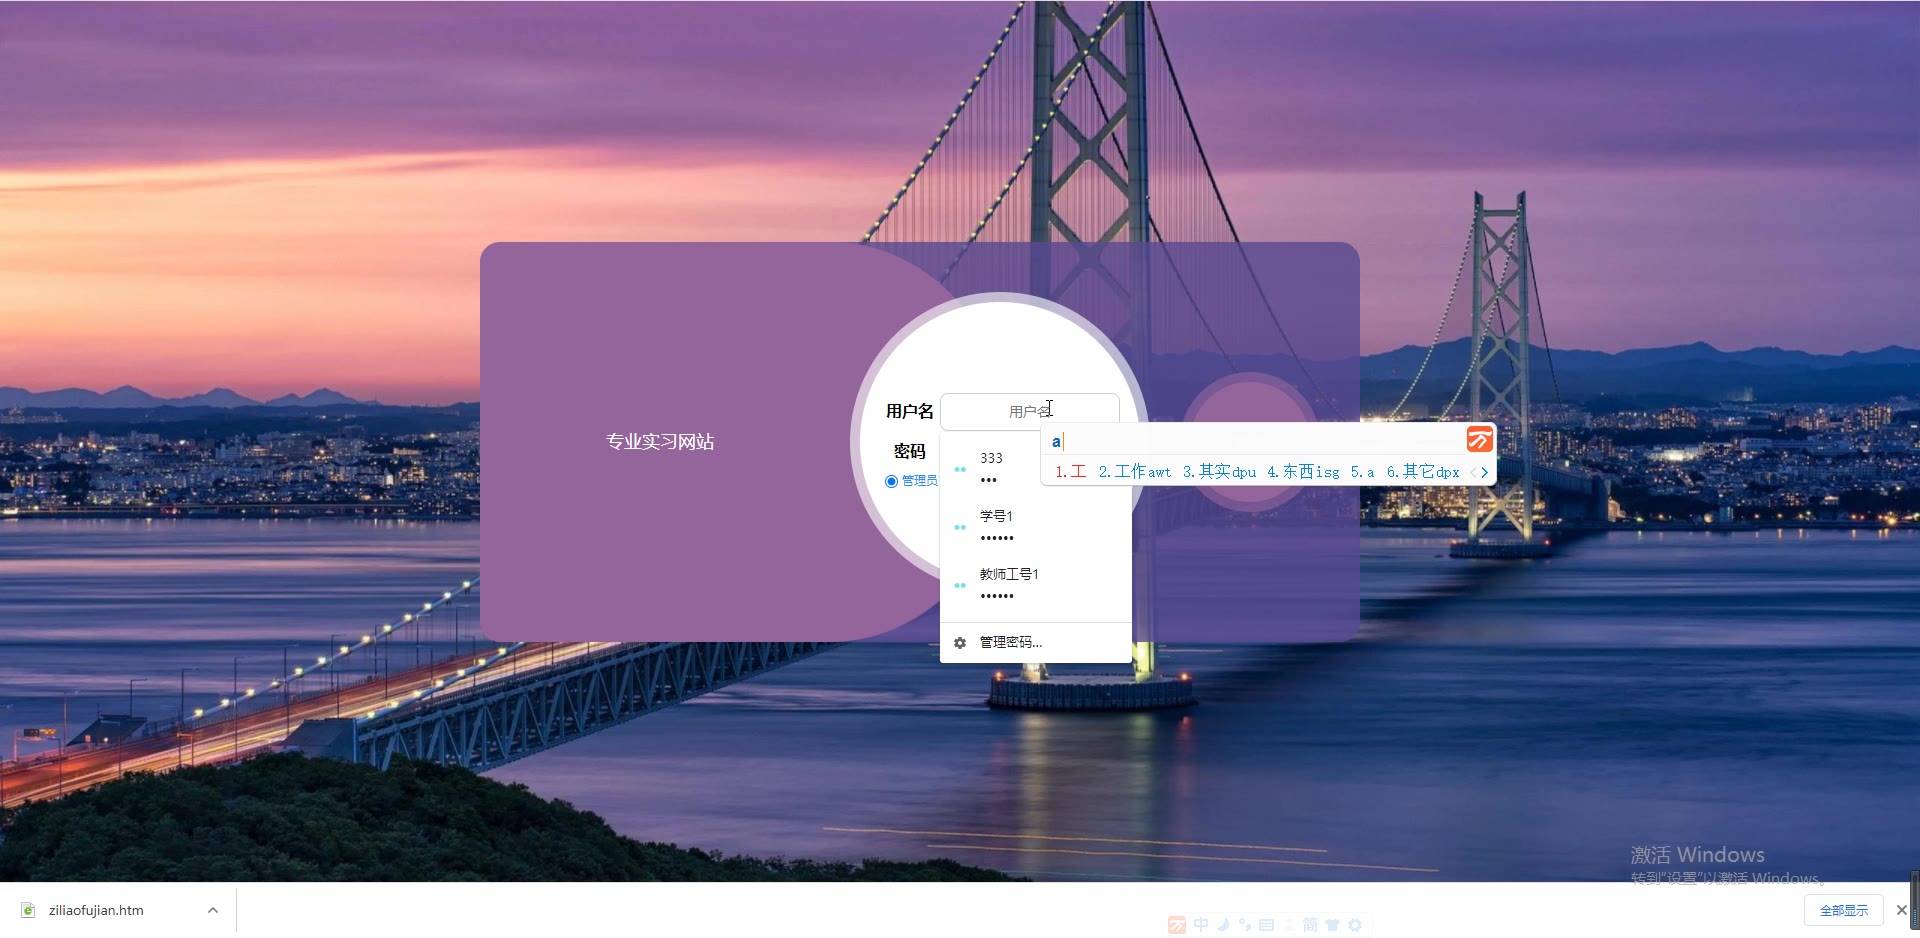
Task: Click the shirt skin icon in IME toolbar
Action: pos(1332,925)
